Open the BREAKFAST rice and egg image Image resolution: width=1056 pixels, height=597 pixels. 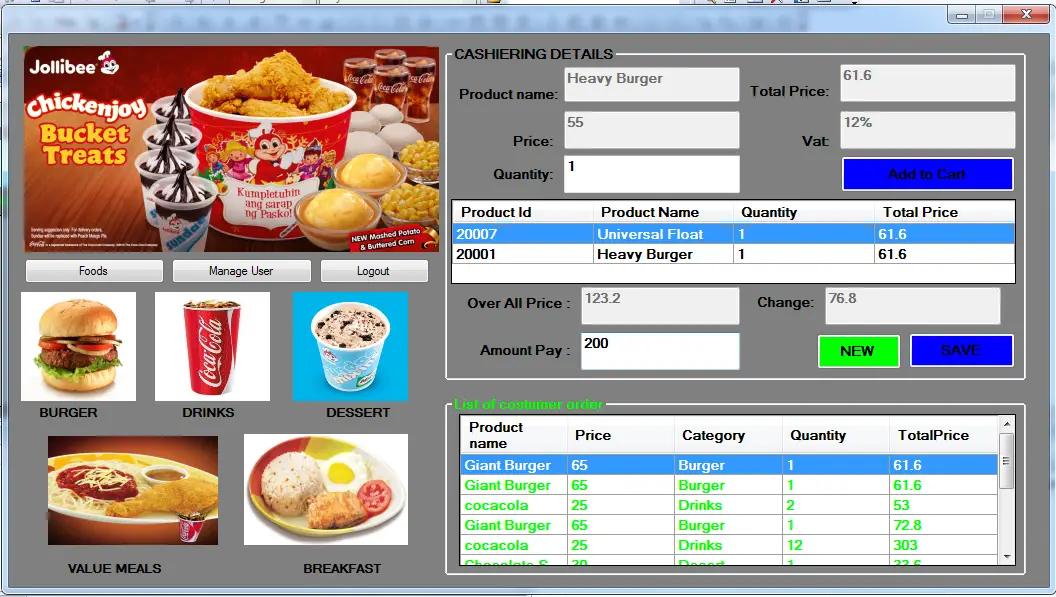[326, 489]
